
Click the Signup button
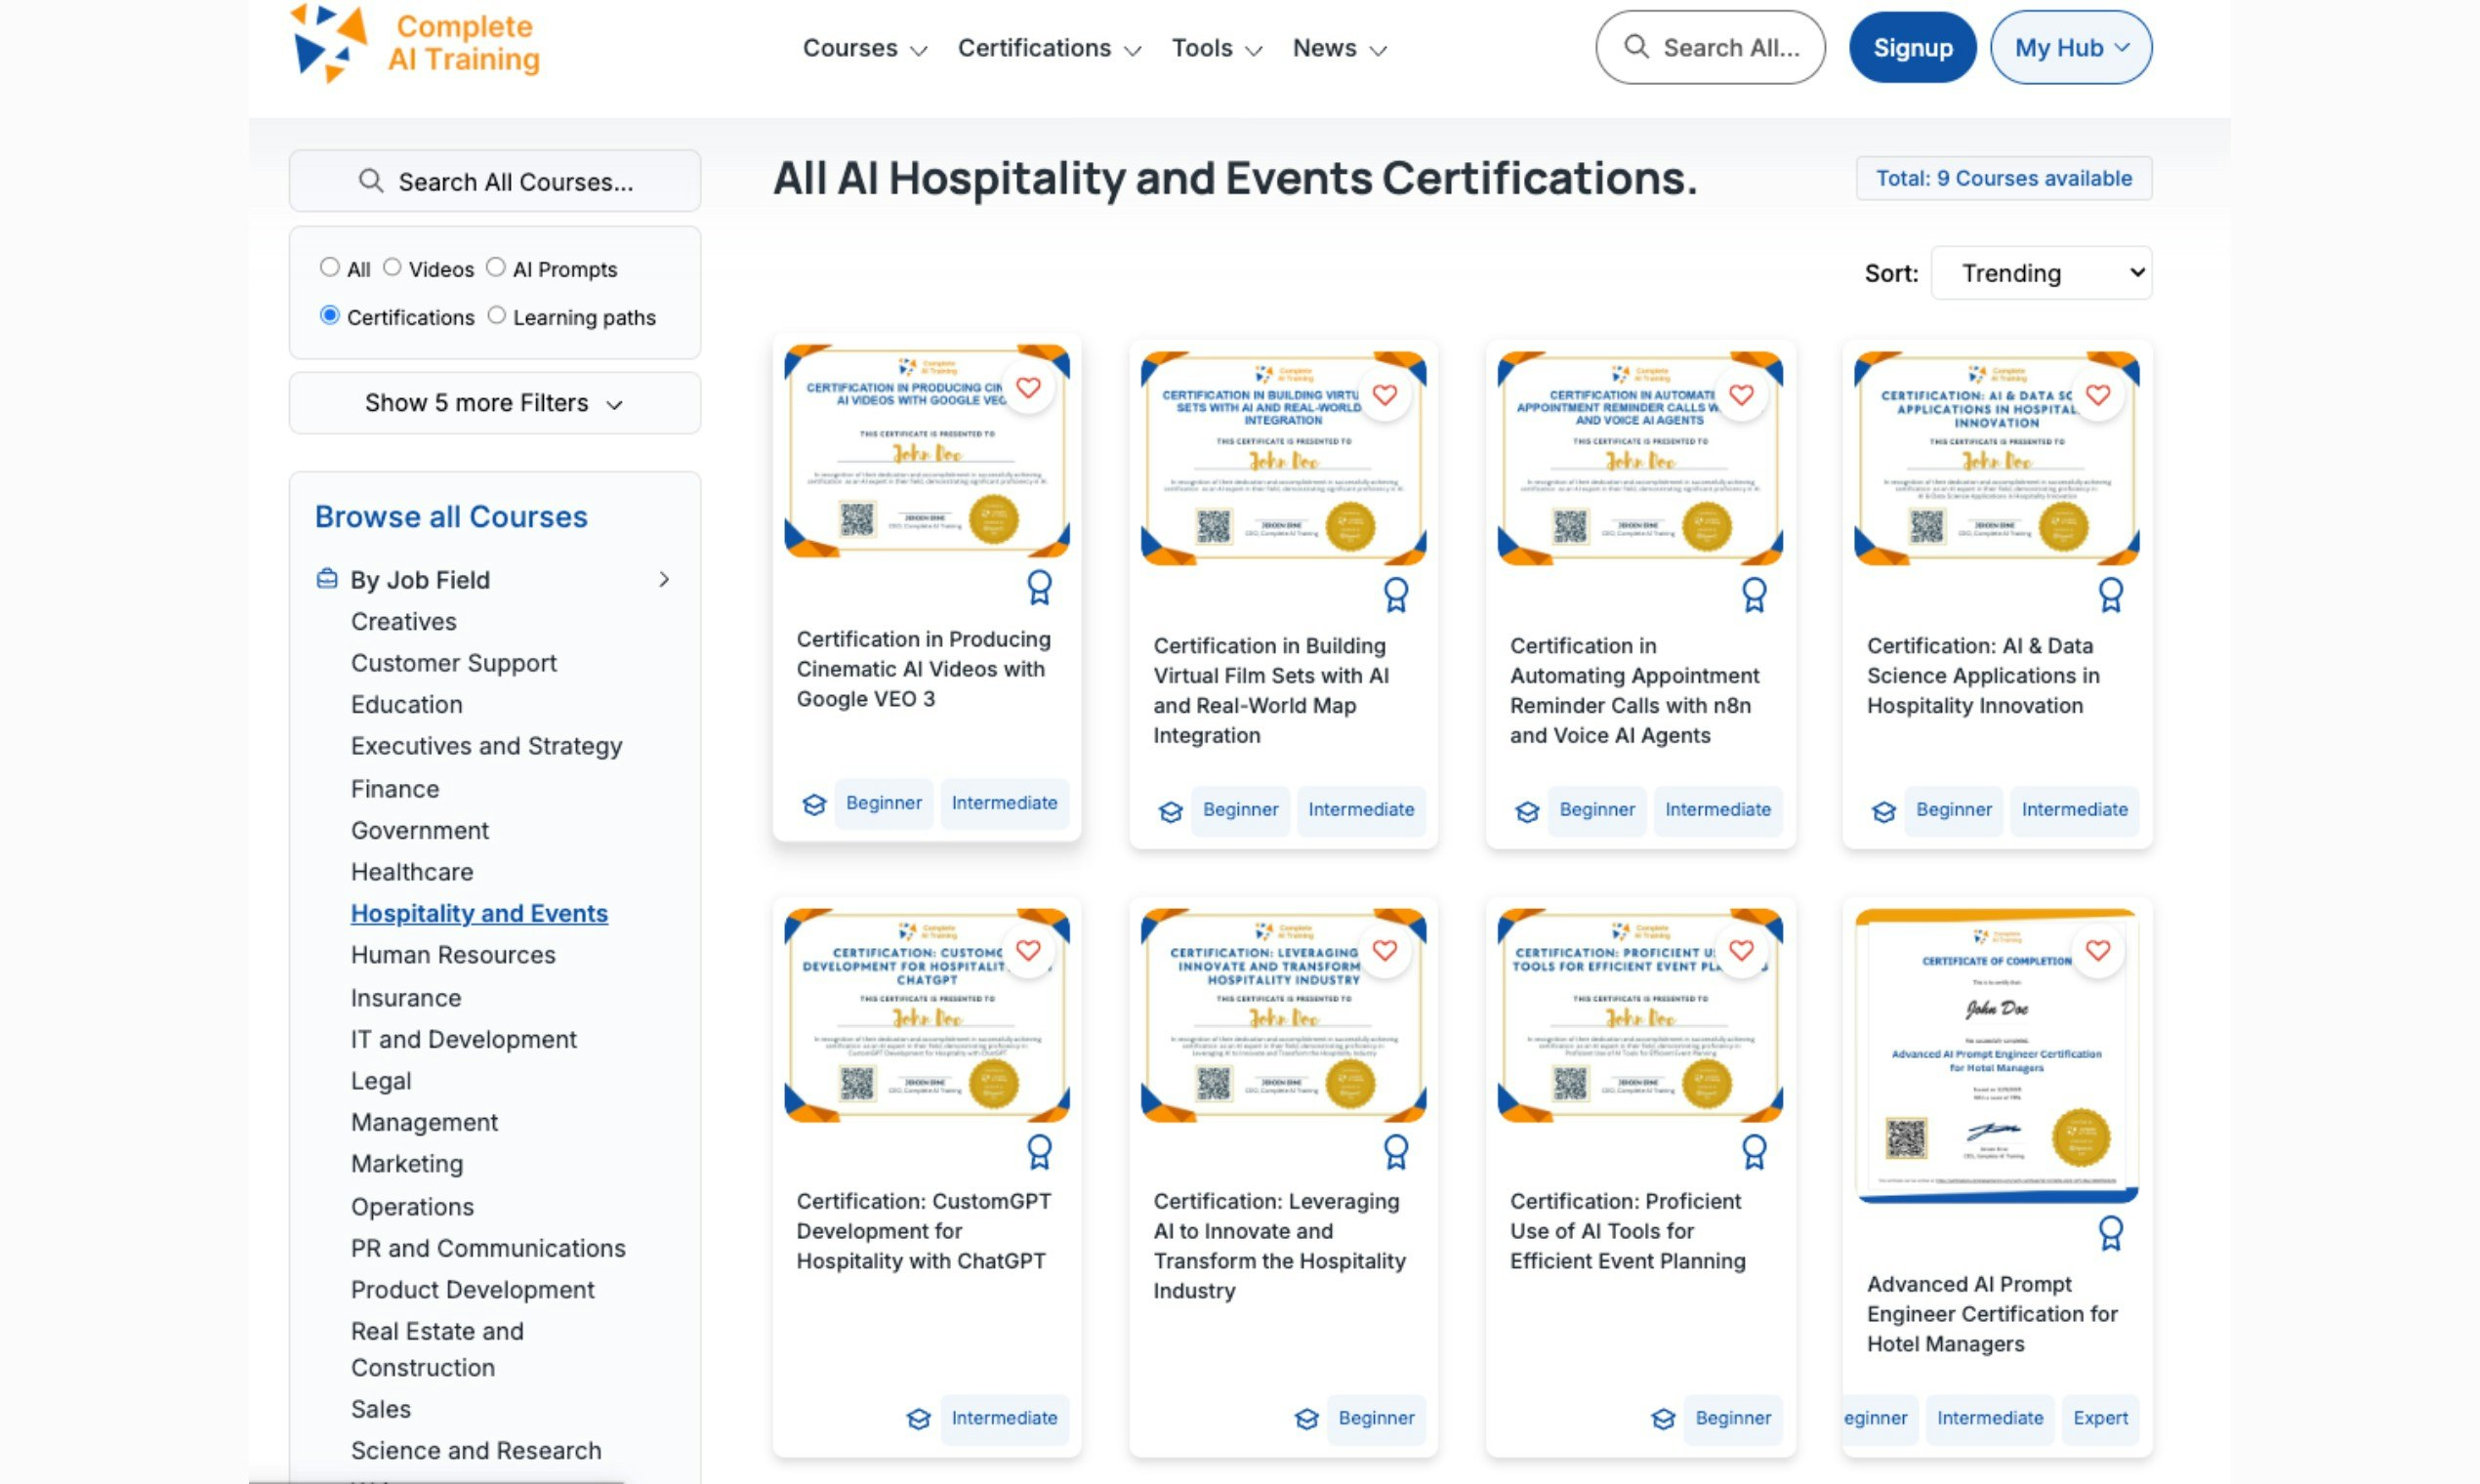click(x=1911, y=46)
